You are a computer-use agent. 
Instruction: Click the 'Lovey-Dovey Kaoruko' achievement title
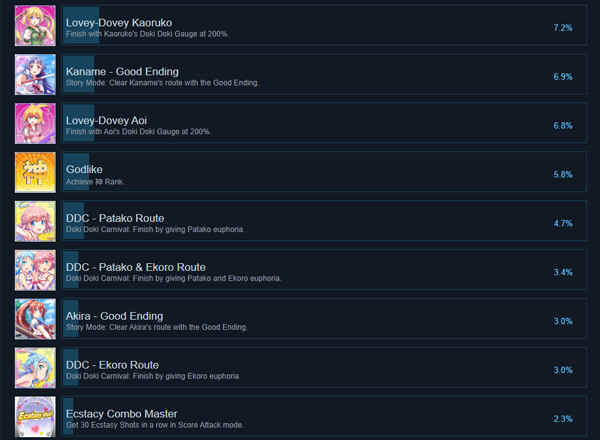pos(119,23)
